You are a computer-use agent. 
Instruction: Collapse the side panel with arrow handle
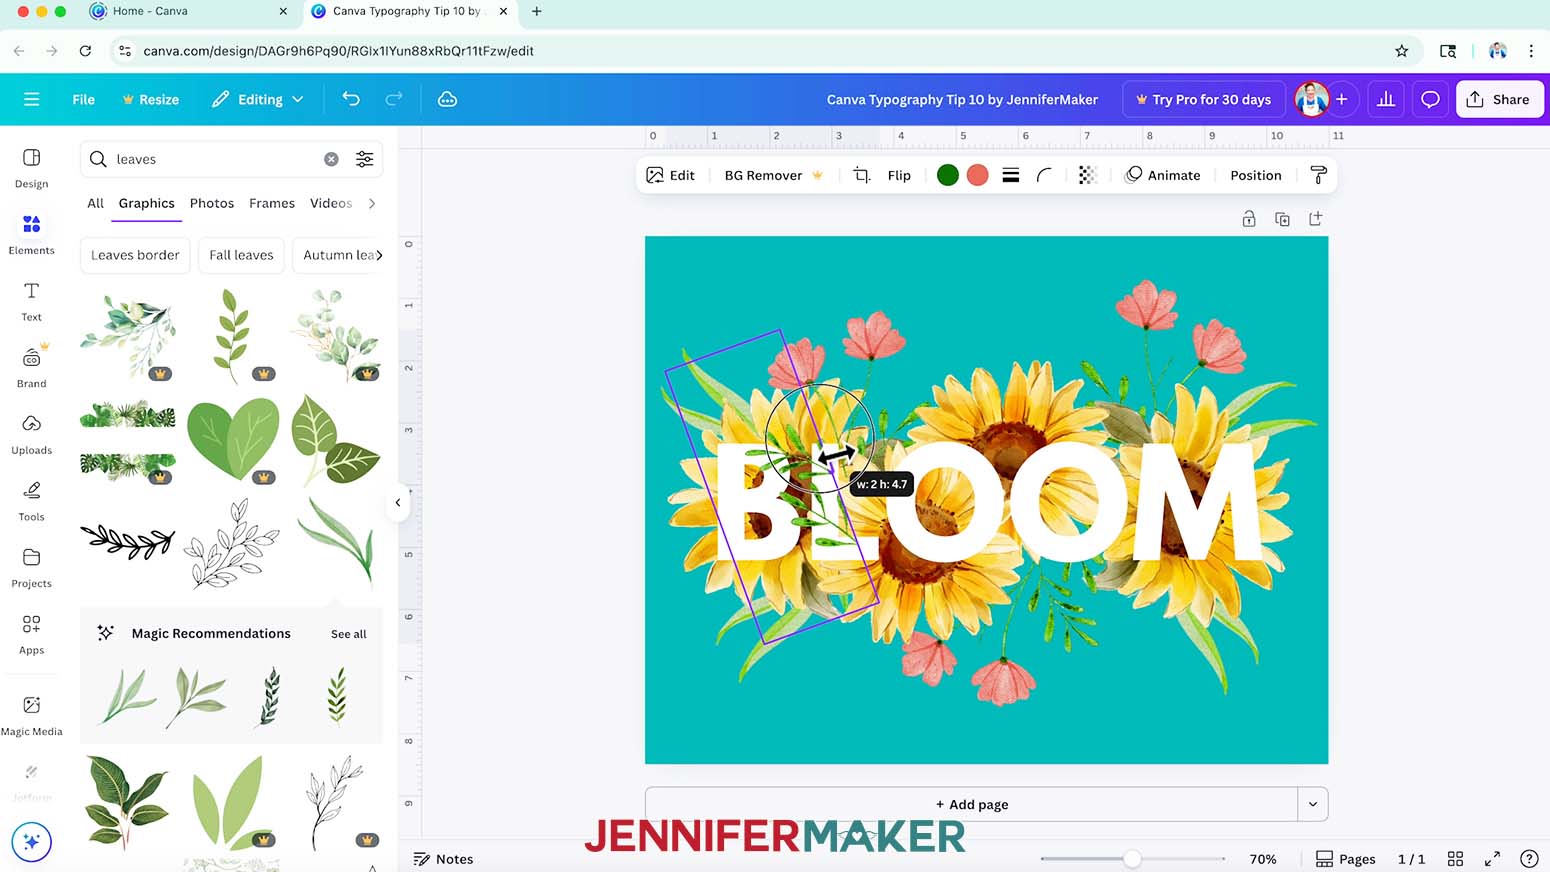pos(398,503)
